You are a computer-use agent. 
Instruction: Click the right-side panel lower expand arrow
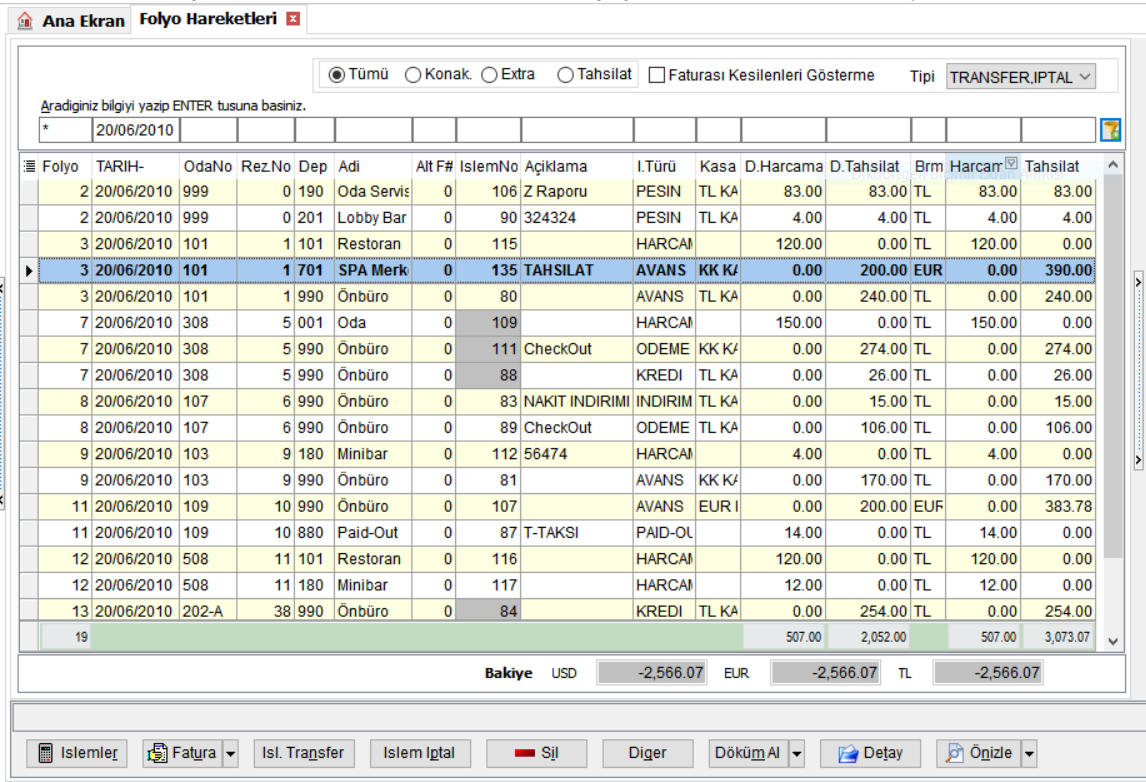1138,460
